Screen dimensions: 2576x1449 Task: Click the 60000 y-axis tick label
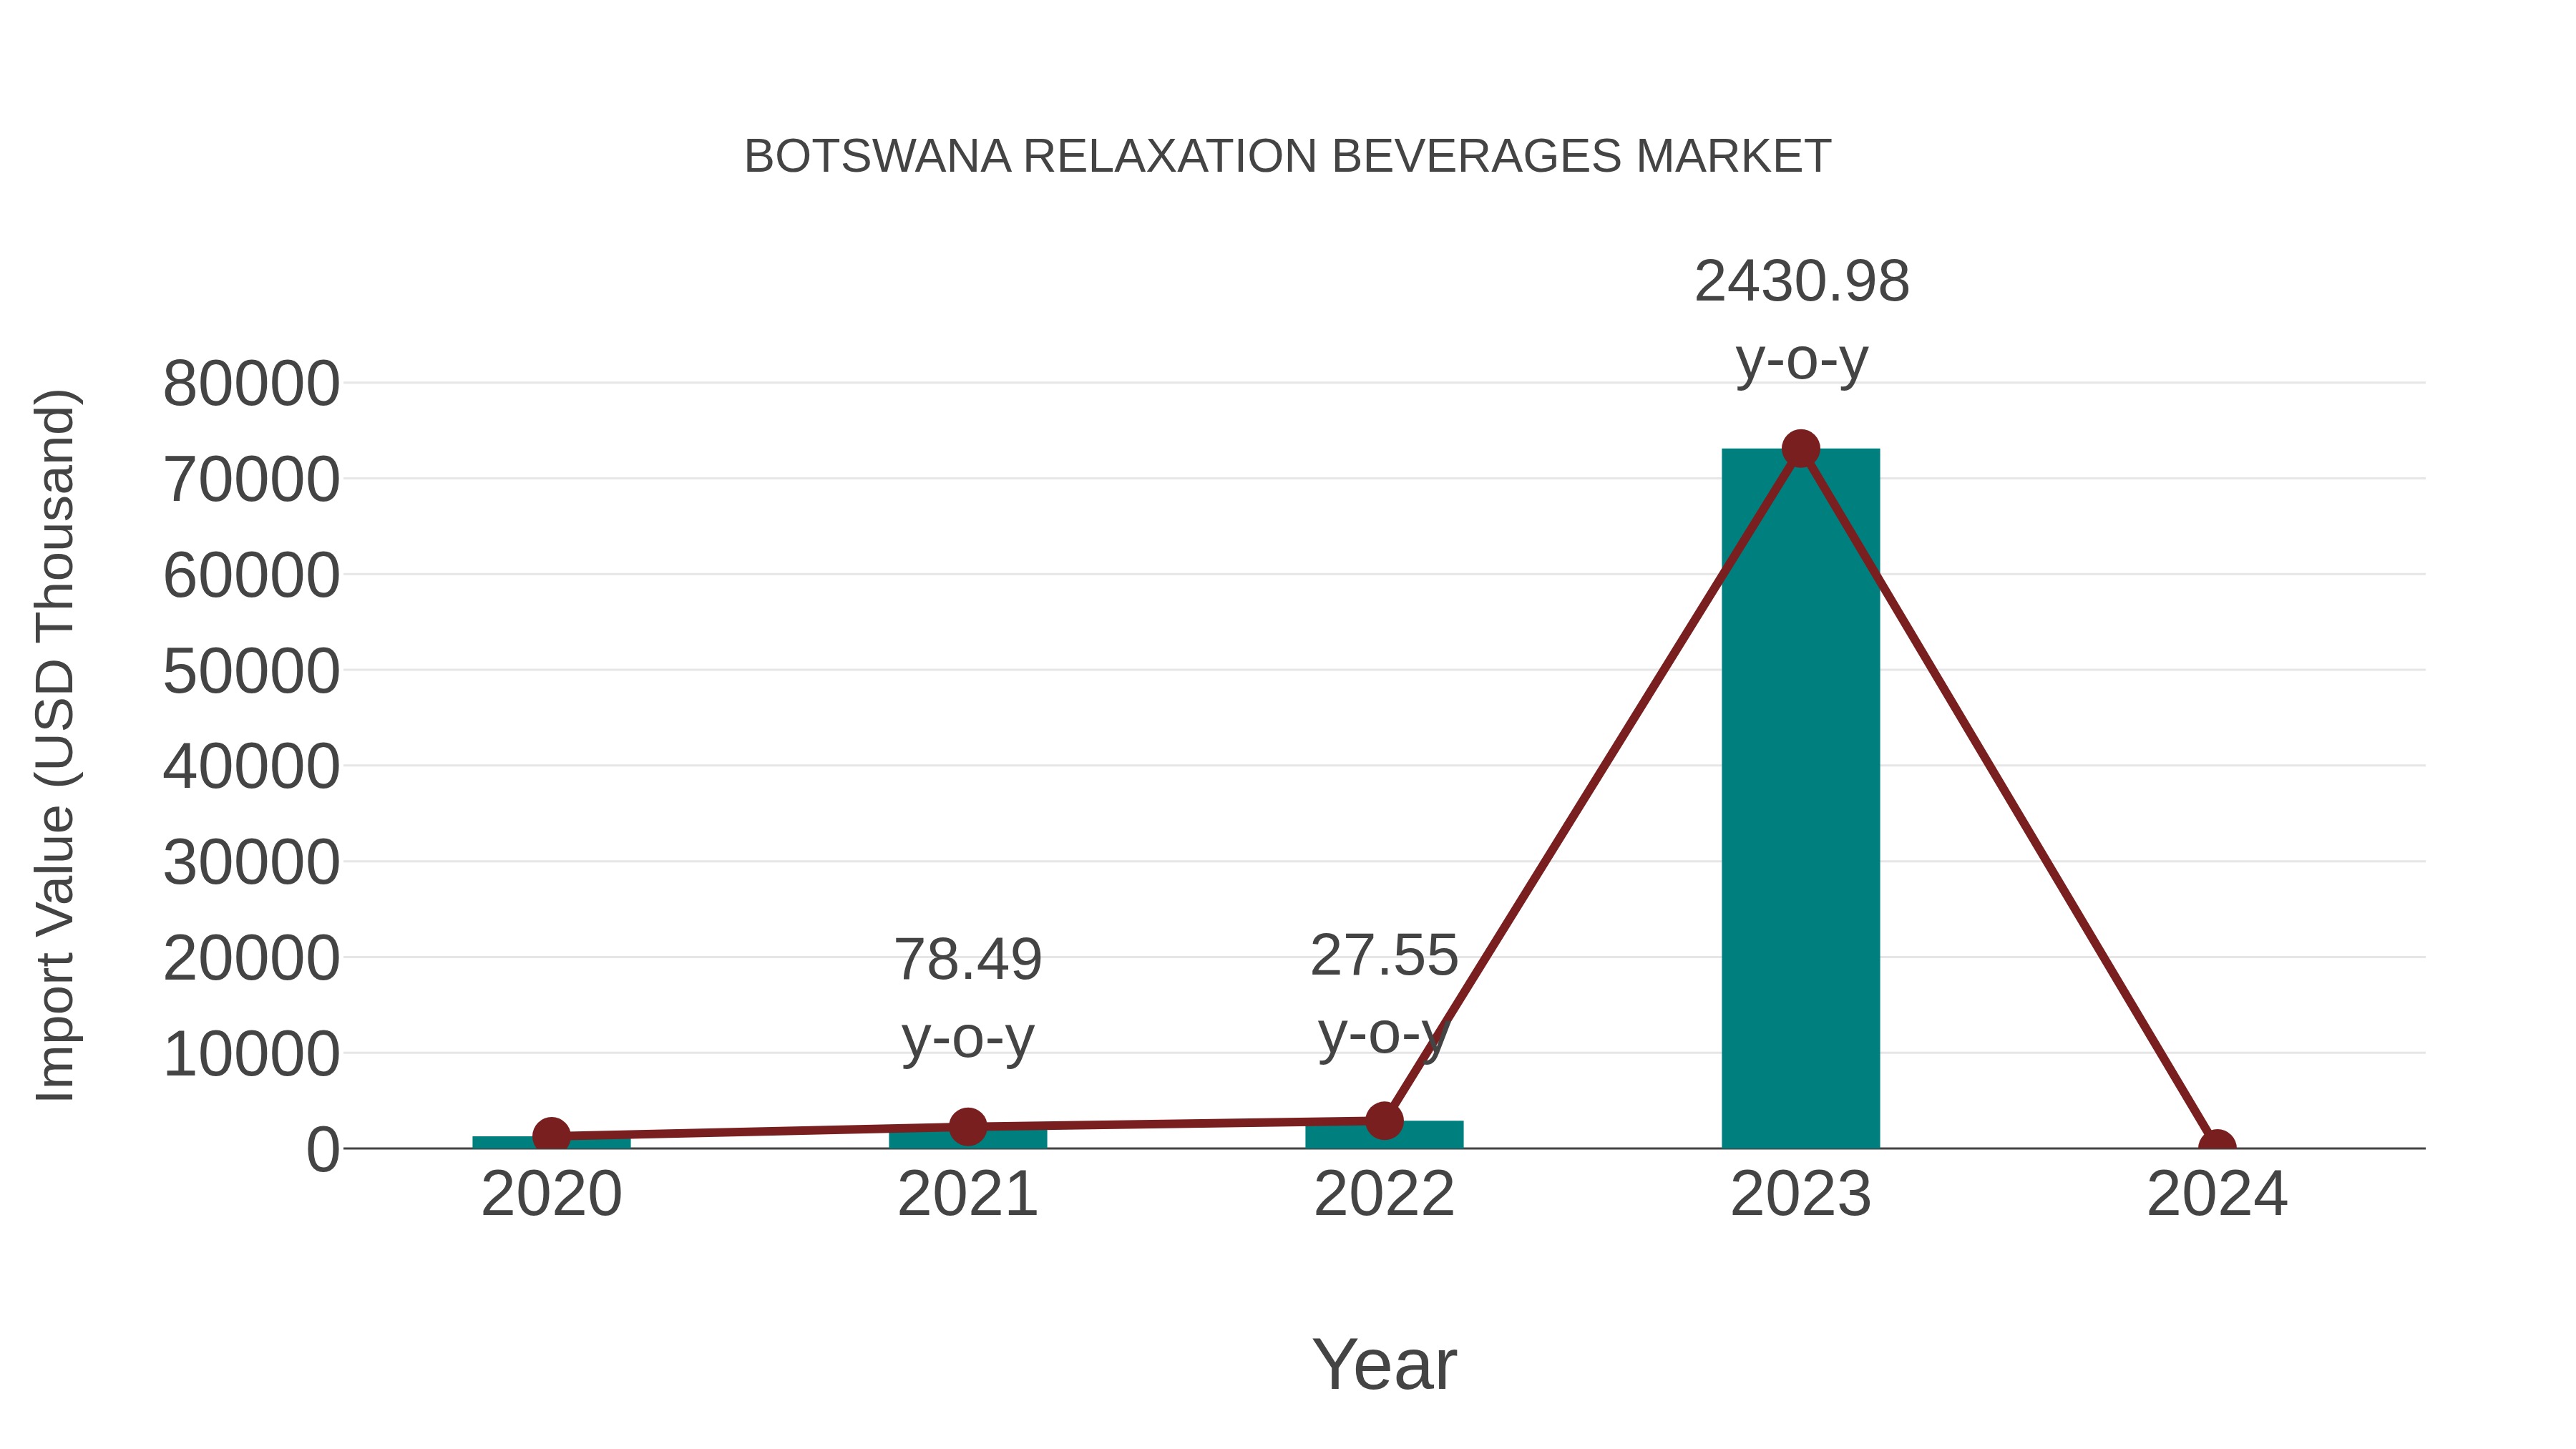pyautogui.click(x=251, y=576)
